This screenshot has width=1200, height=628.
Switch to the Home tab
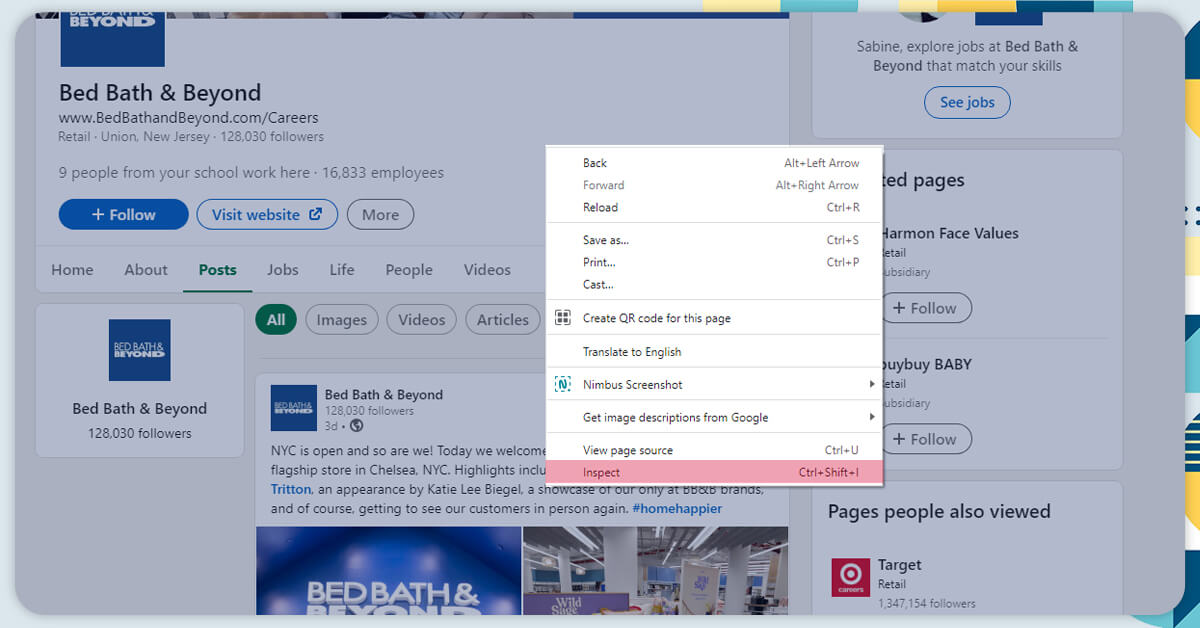click(x=72, y=270)
